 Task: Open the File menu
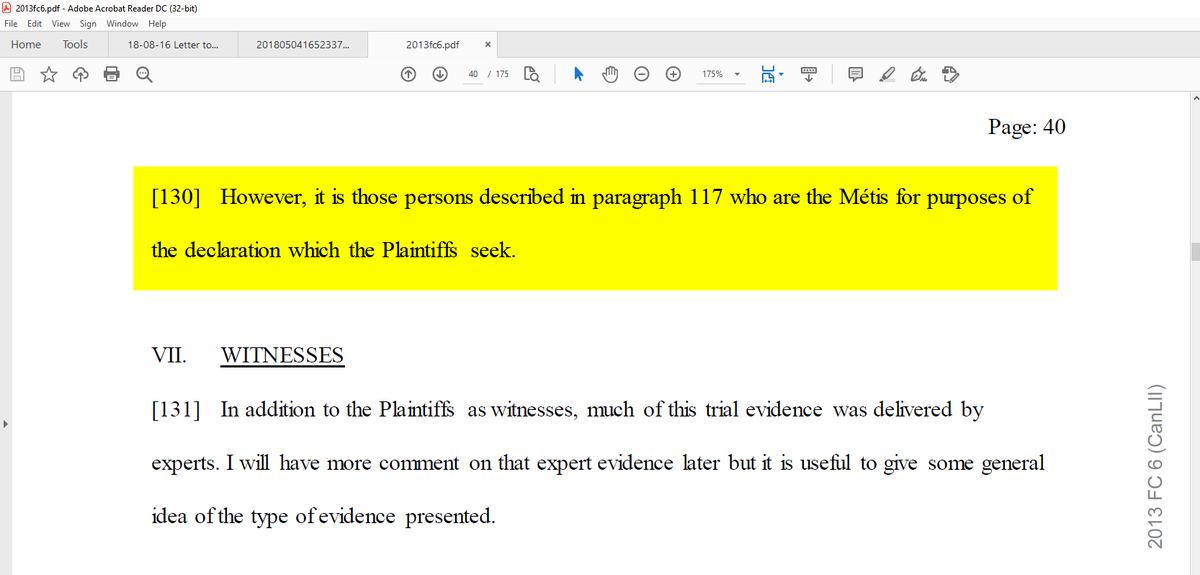pos(11,23)
